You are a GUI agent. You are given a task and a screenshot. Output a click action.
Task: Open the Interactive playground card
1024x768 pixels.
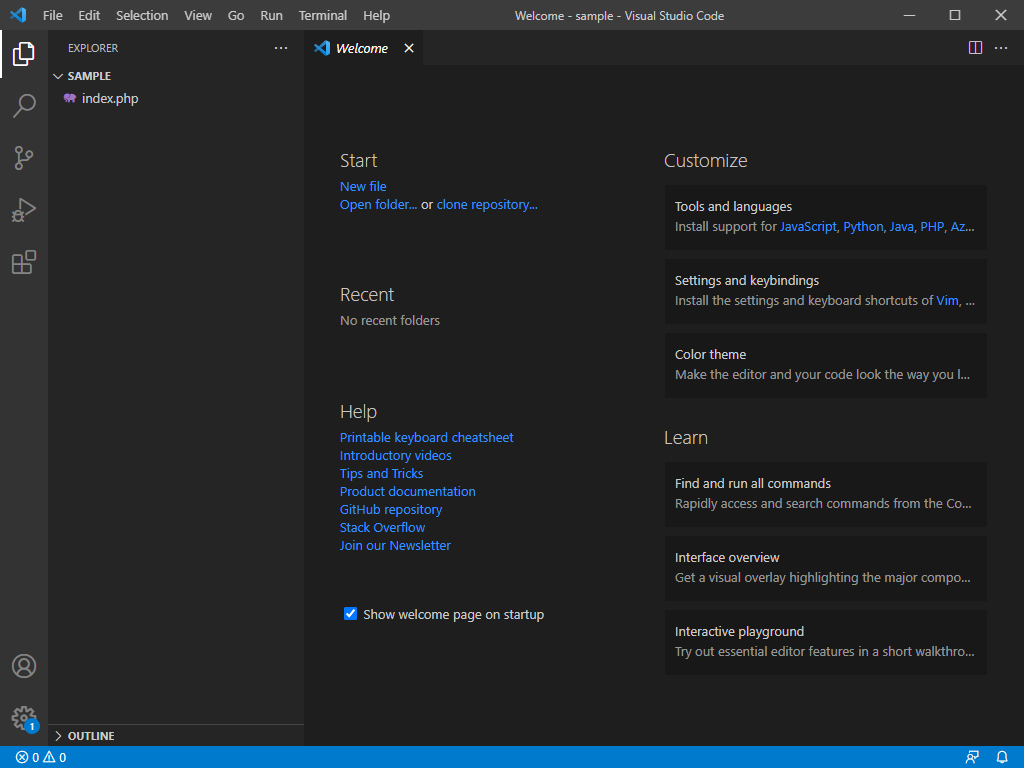825,642
